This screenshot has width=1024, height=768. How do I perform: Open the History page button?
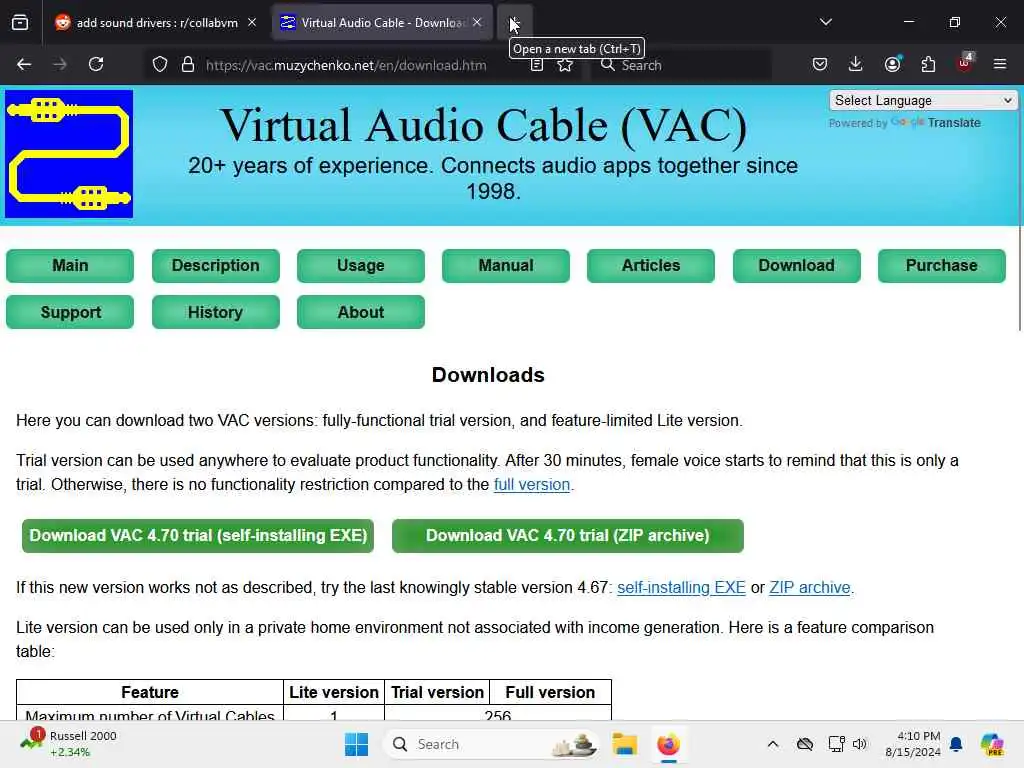[216, 312]
